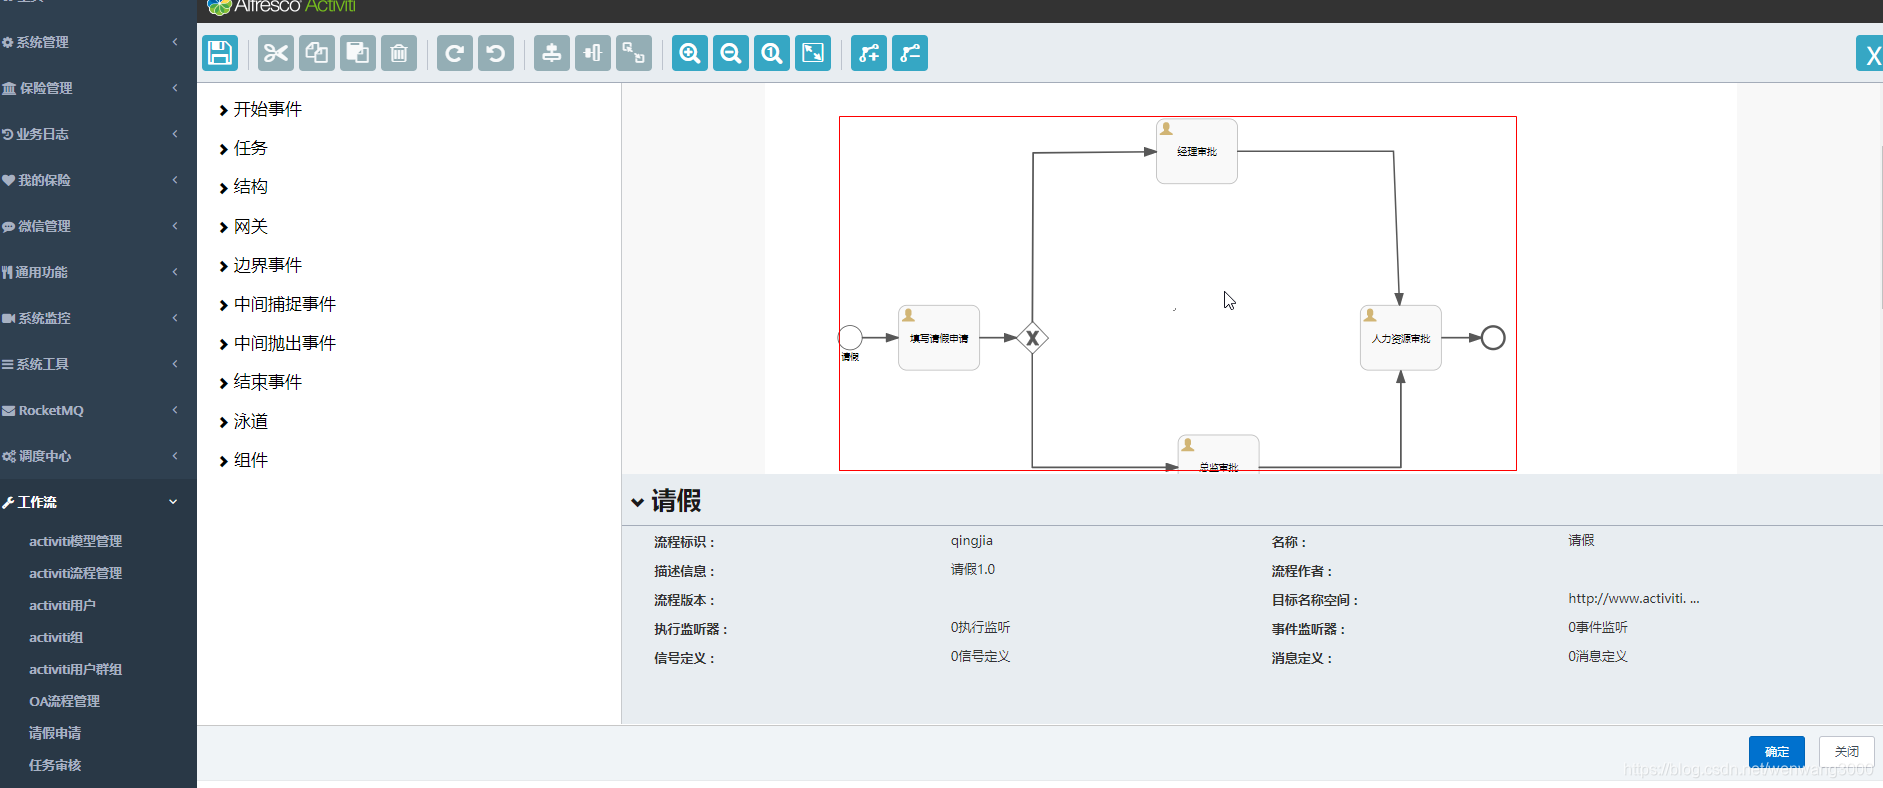The height and width of the screenshot is (788, 1883).
Task: Open the 通用功能 sidebar menu
Action: point(98,272)
